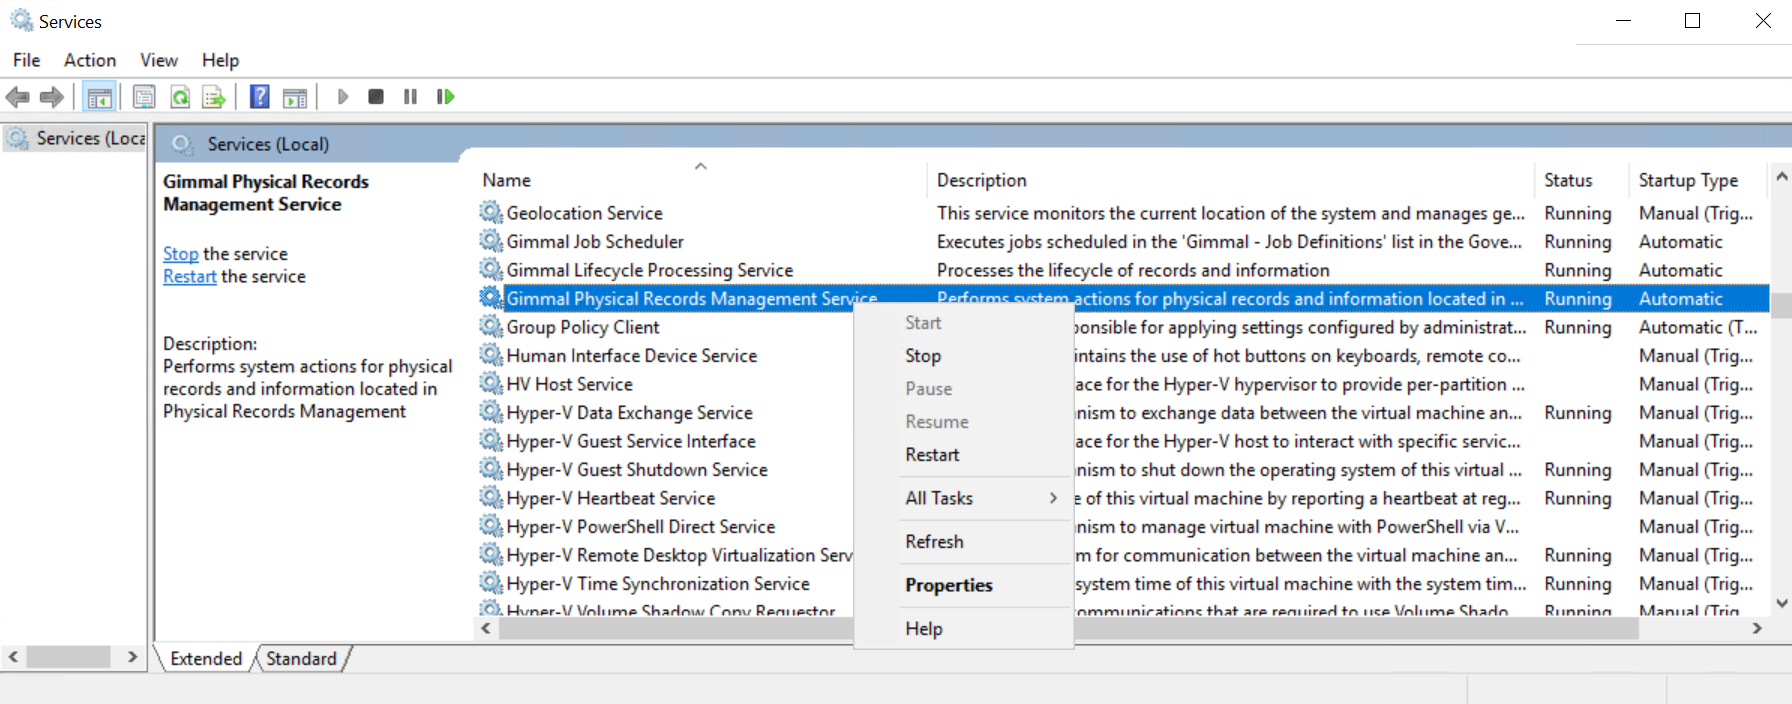Sort services by the Name column header

pyautogui.click(x=507, y=180)
